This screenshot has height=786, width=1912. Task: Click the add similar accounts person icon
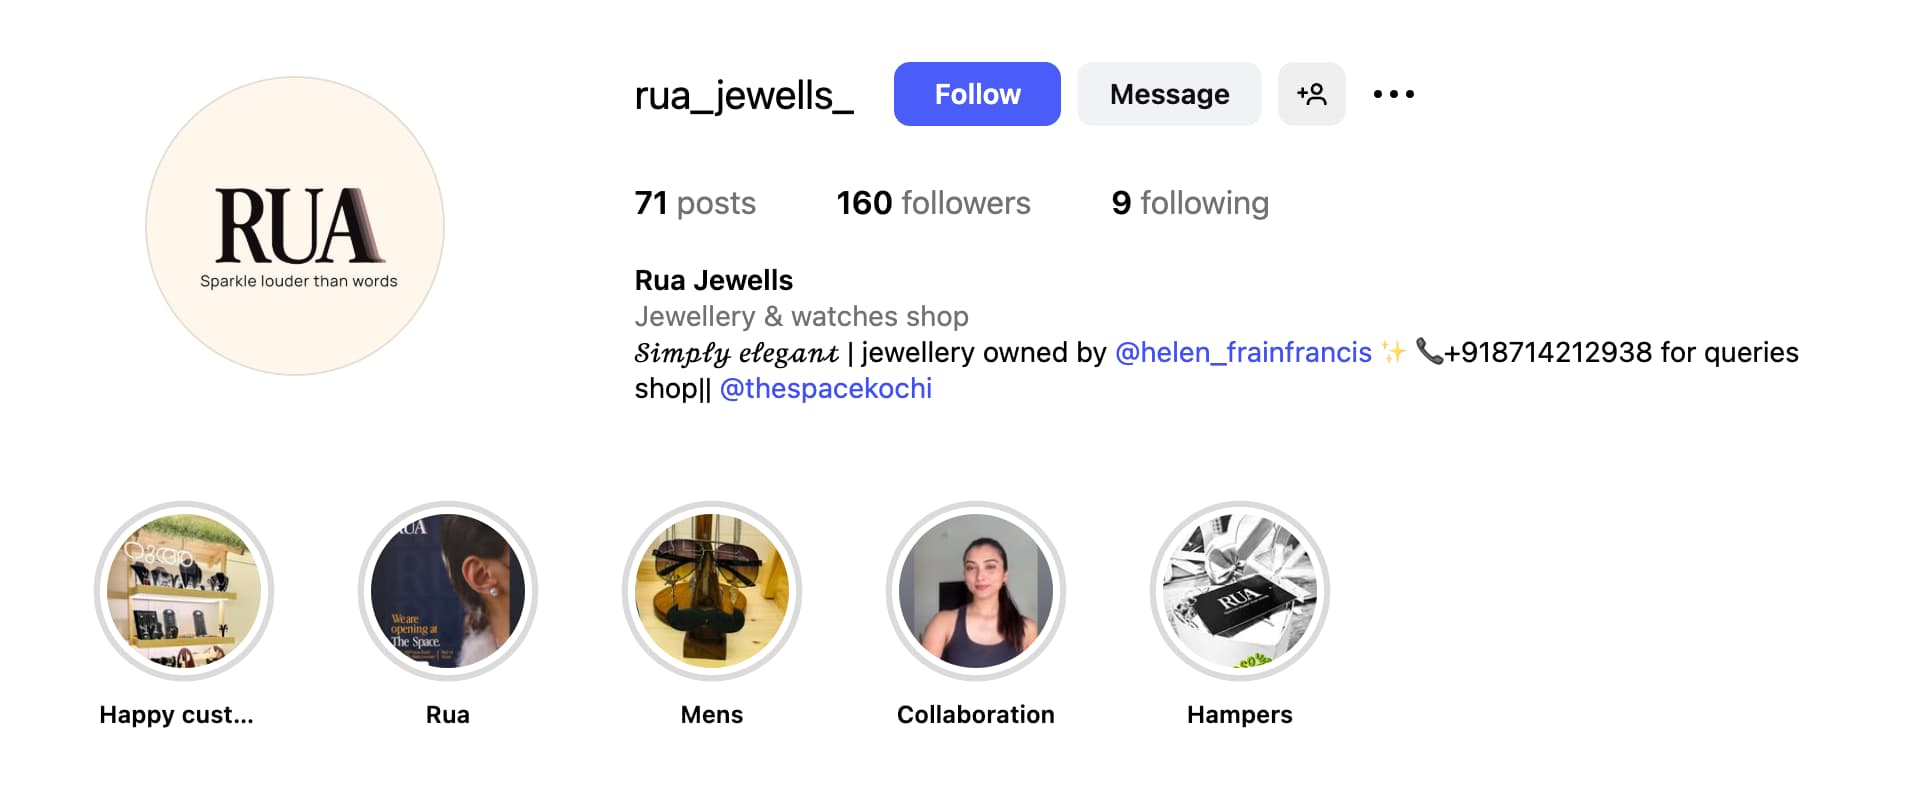coord(1311,94)
